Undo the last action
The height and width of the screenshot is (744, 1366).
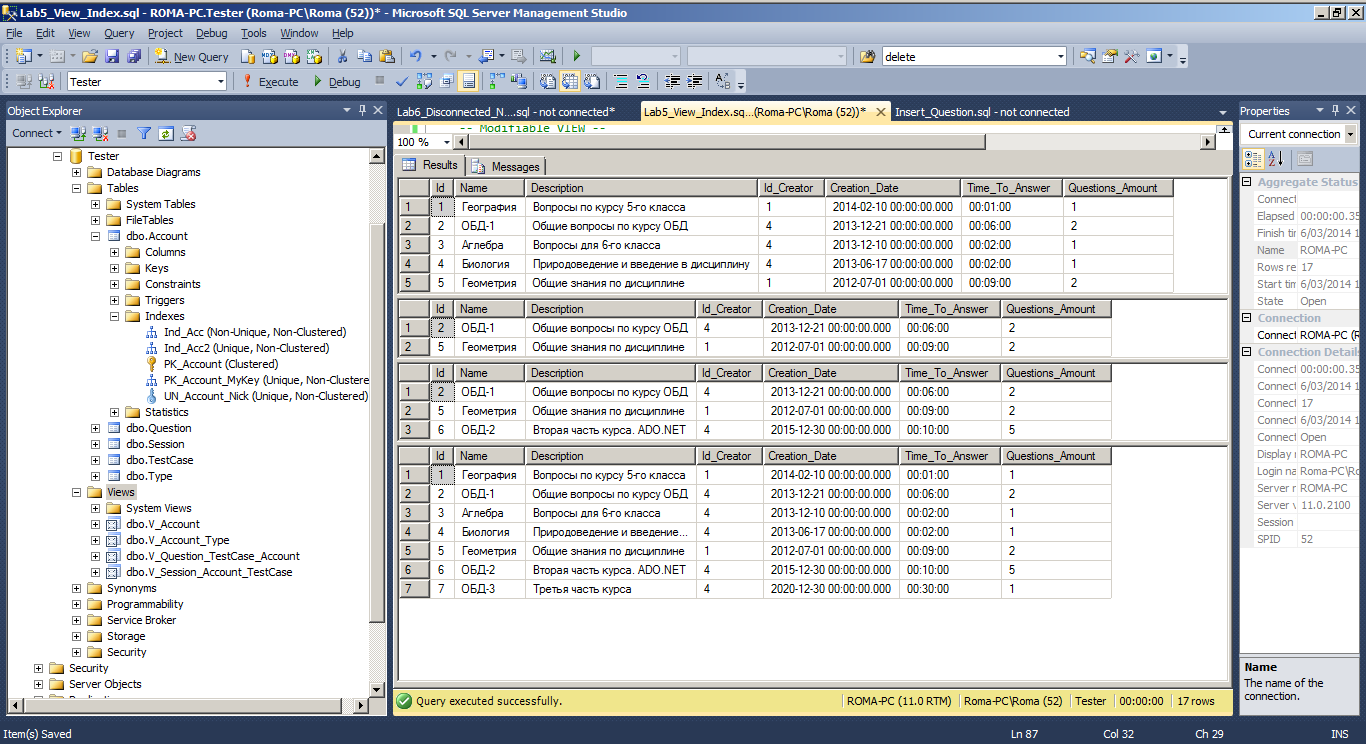416,57
